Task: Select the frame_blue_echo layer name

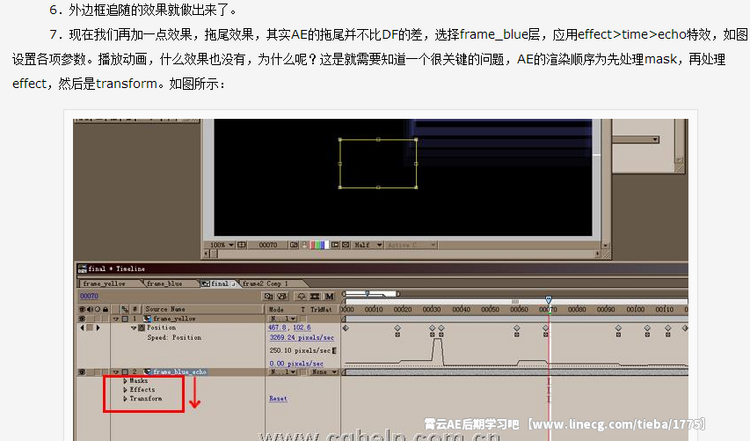Action: click(180, 372)
